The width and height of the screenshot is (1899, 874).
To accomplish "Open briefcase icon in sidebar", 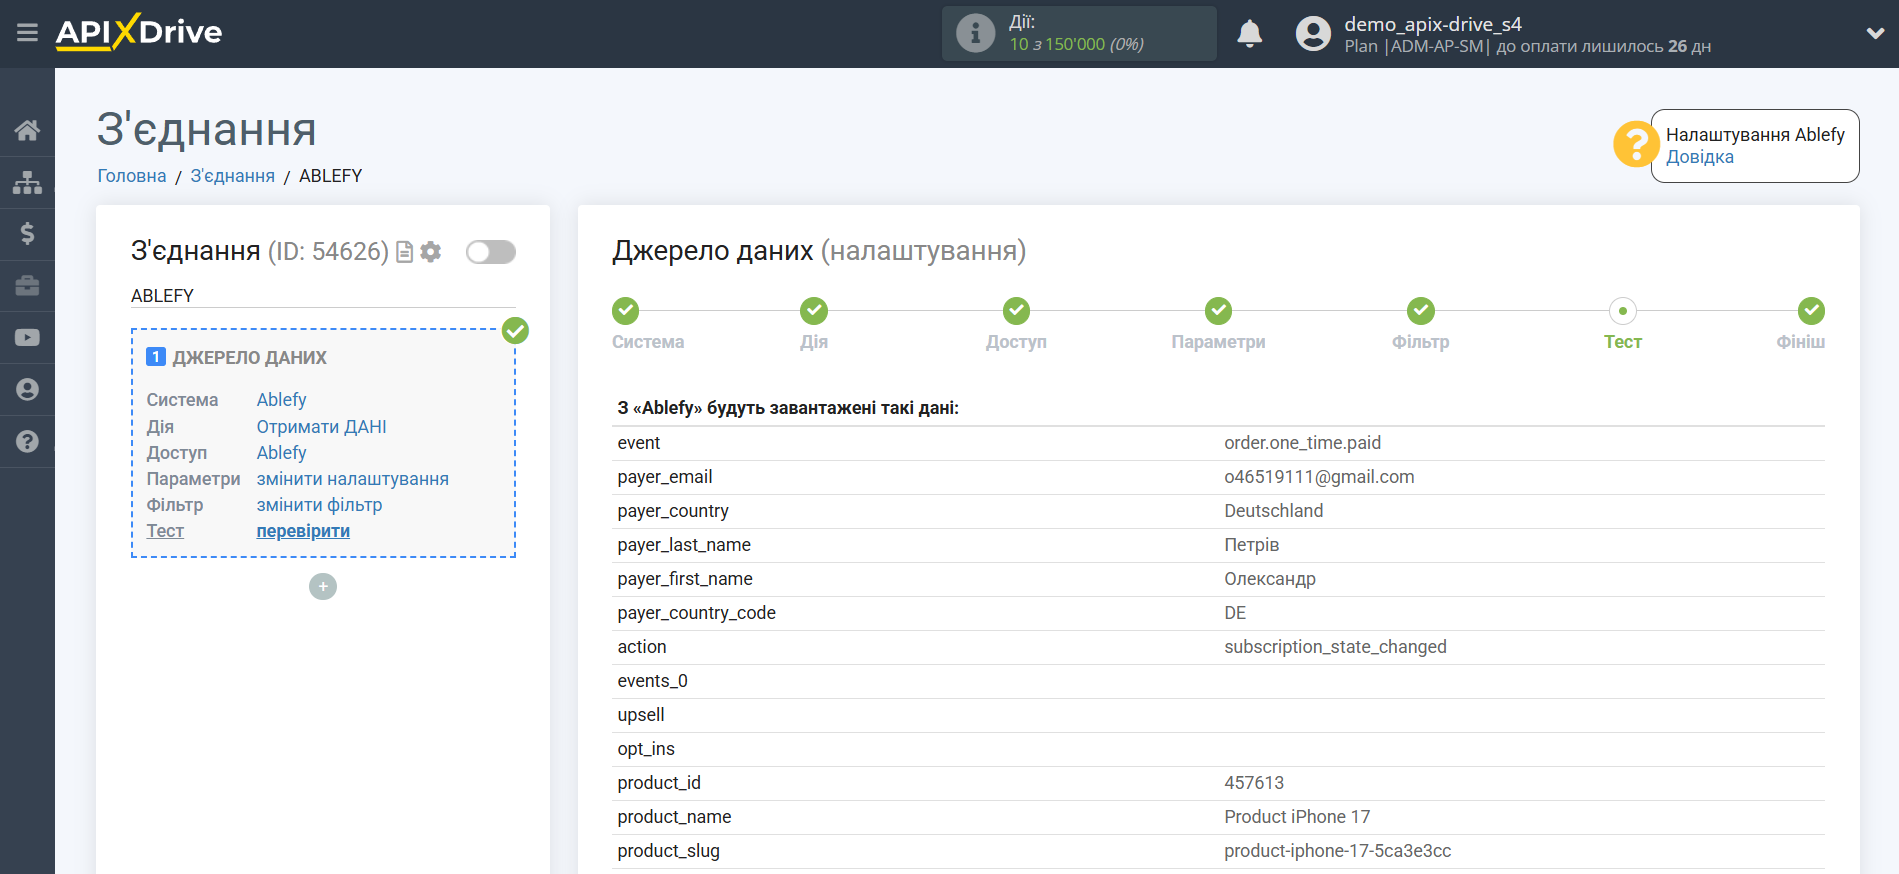I will [x=27, y=286].
